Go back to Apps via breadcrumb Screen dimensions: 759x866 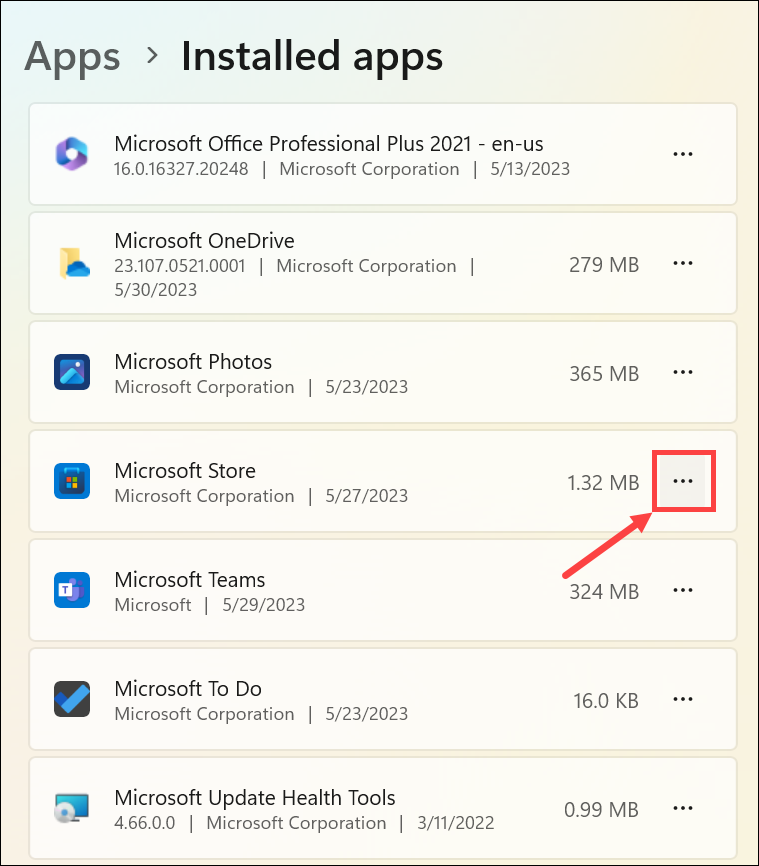pyautogui.click(x=72, y=56)
